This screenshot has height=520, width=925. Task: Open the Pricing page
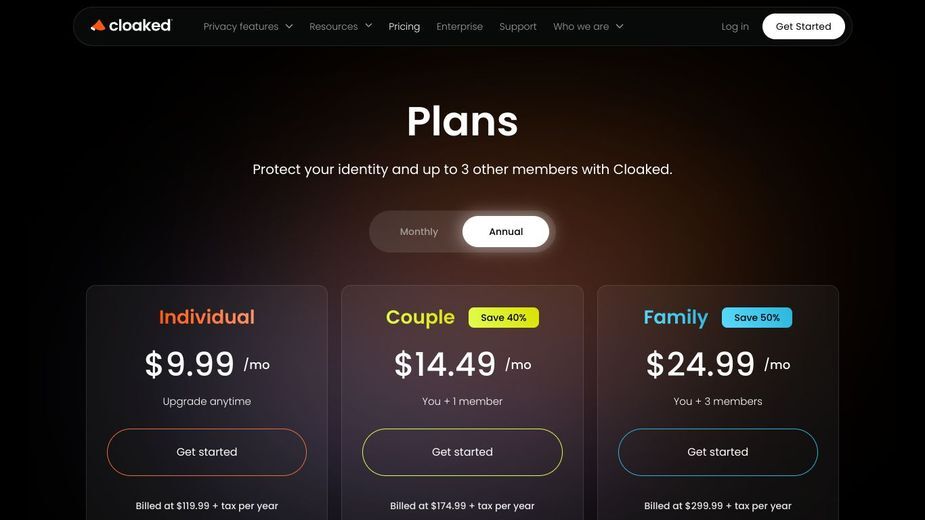[404, 27]
